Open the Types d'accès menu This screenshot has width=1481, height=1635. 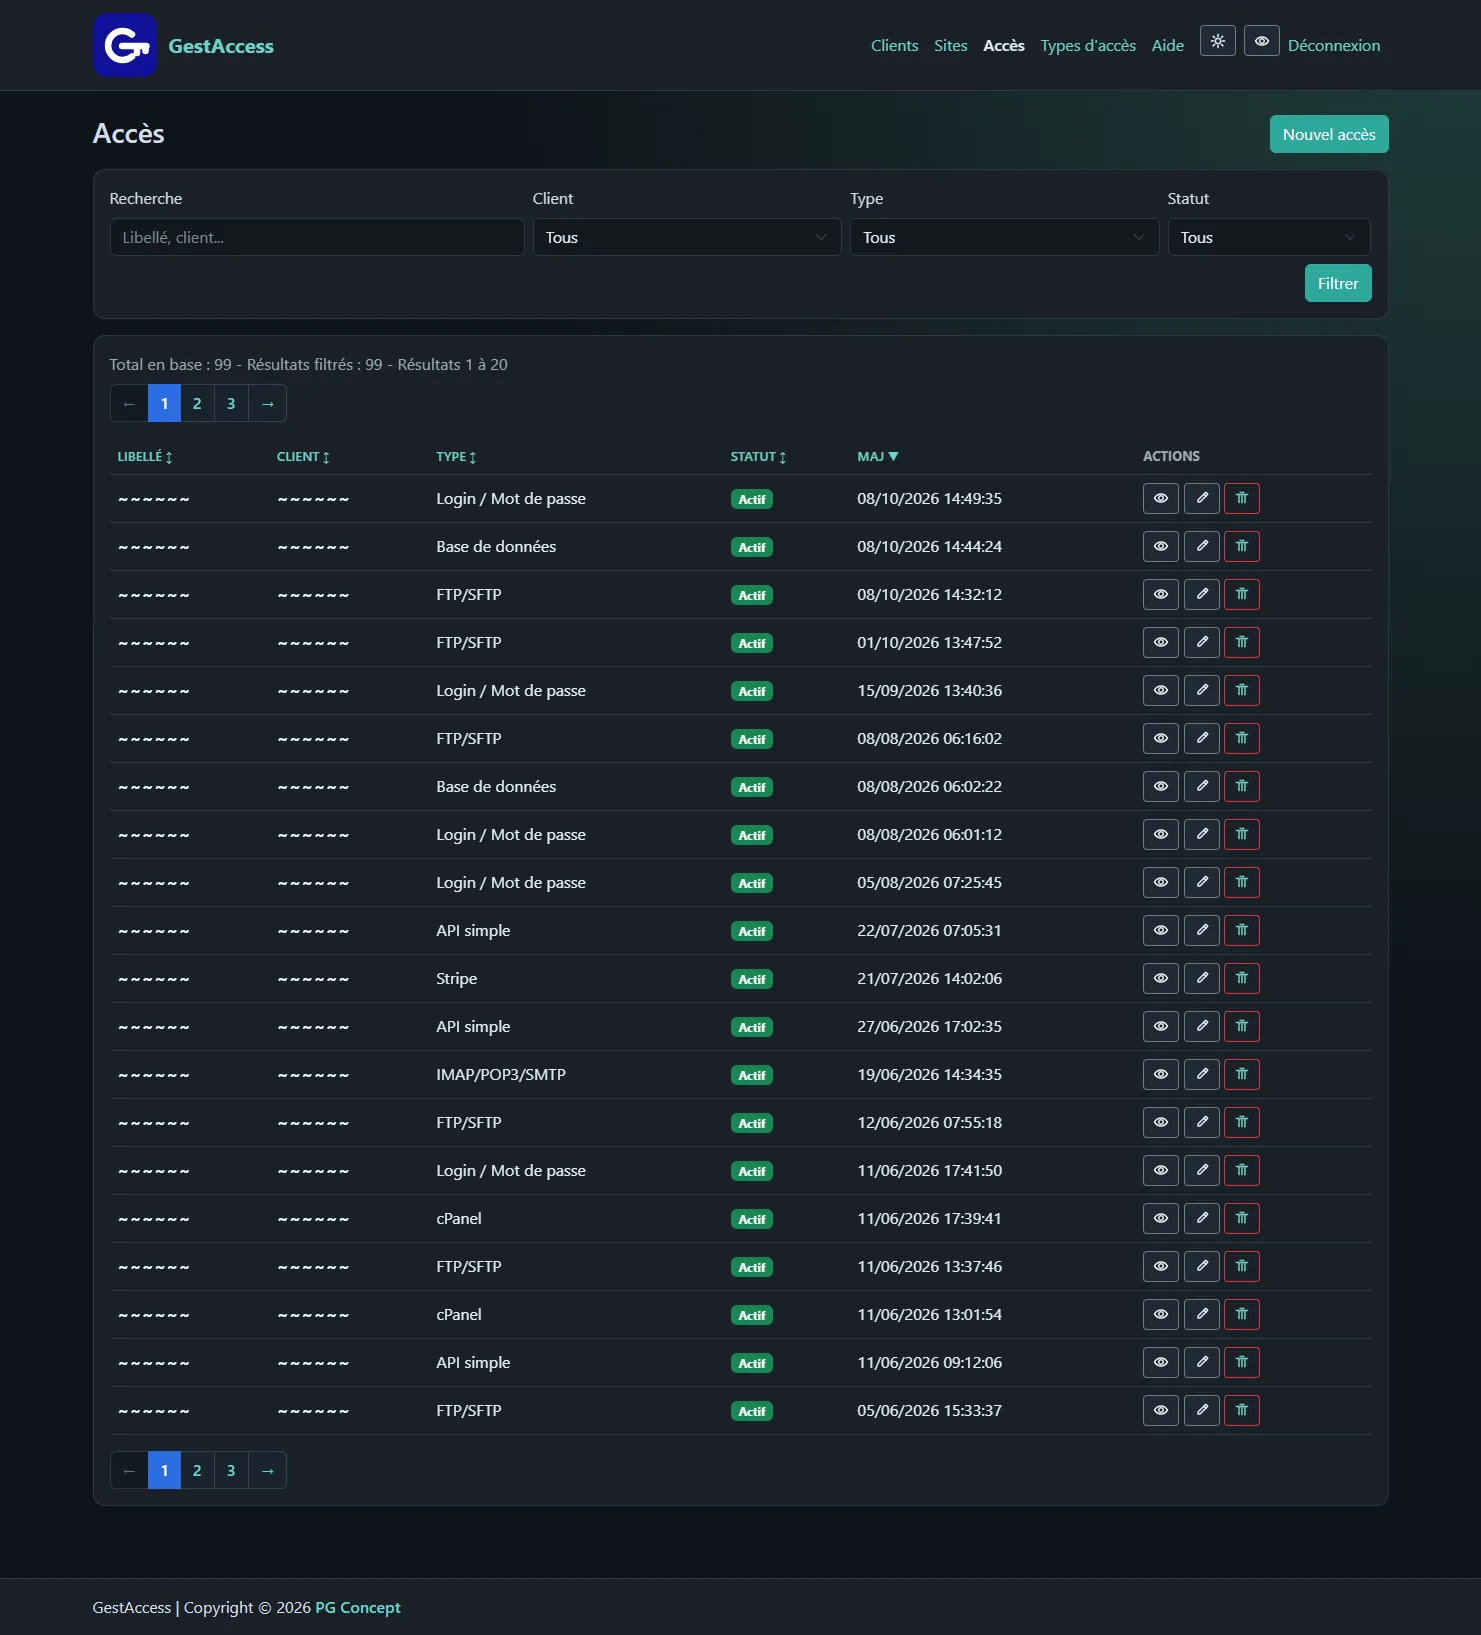point(1088,46)
